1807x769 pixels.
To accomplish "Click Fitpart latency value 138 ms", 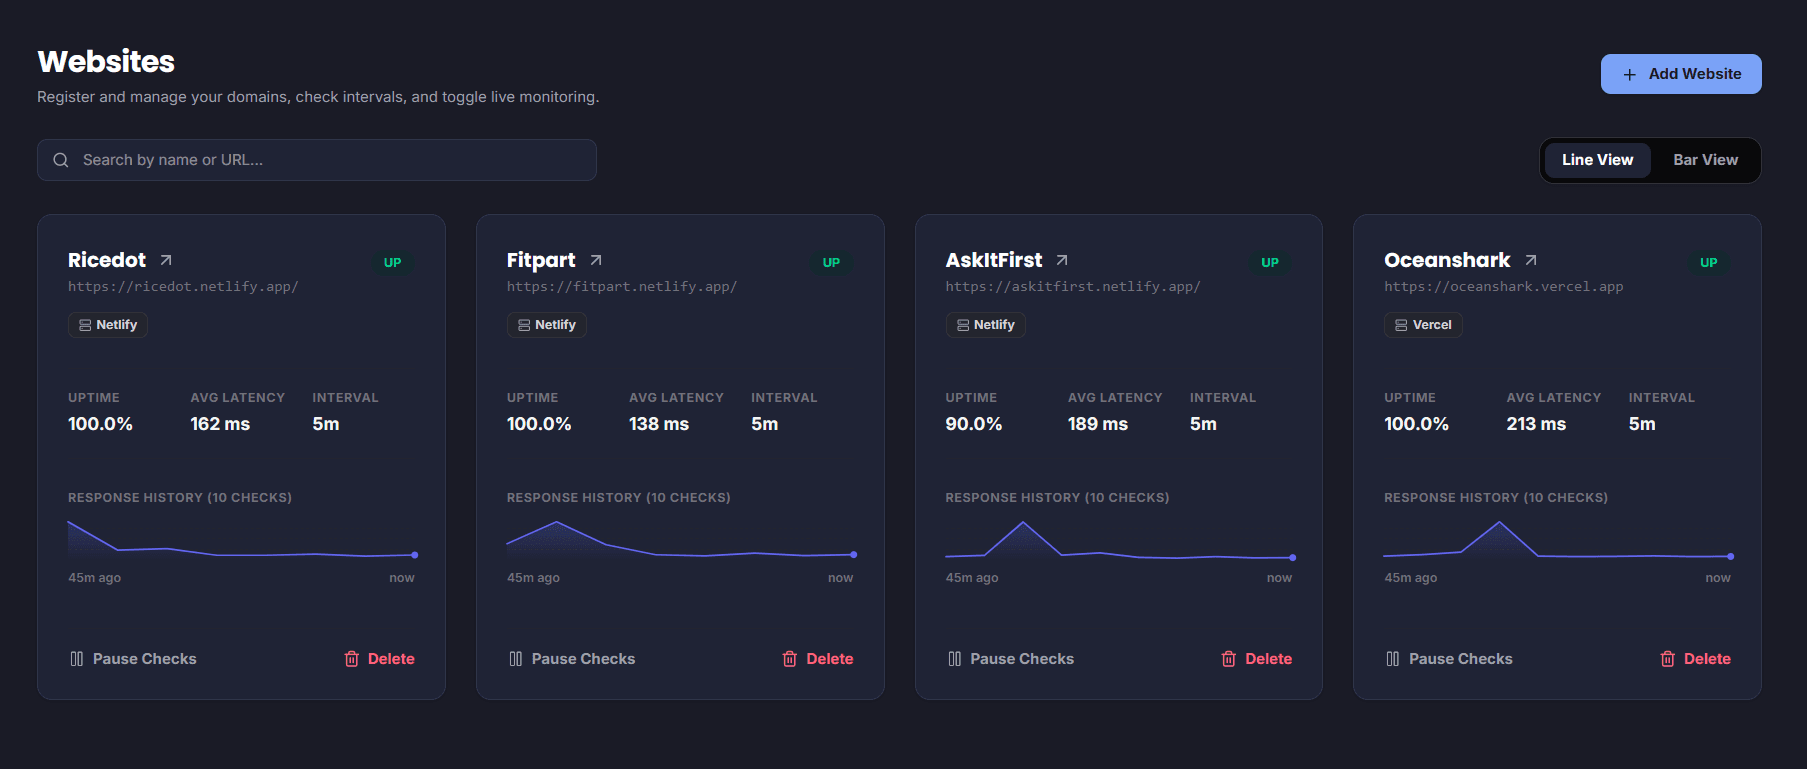I will (659, 424).
